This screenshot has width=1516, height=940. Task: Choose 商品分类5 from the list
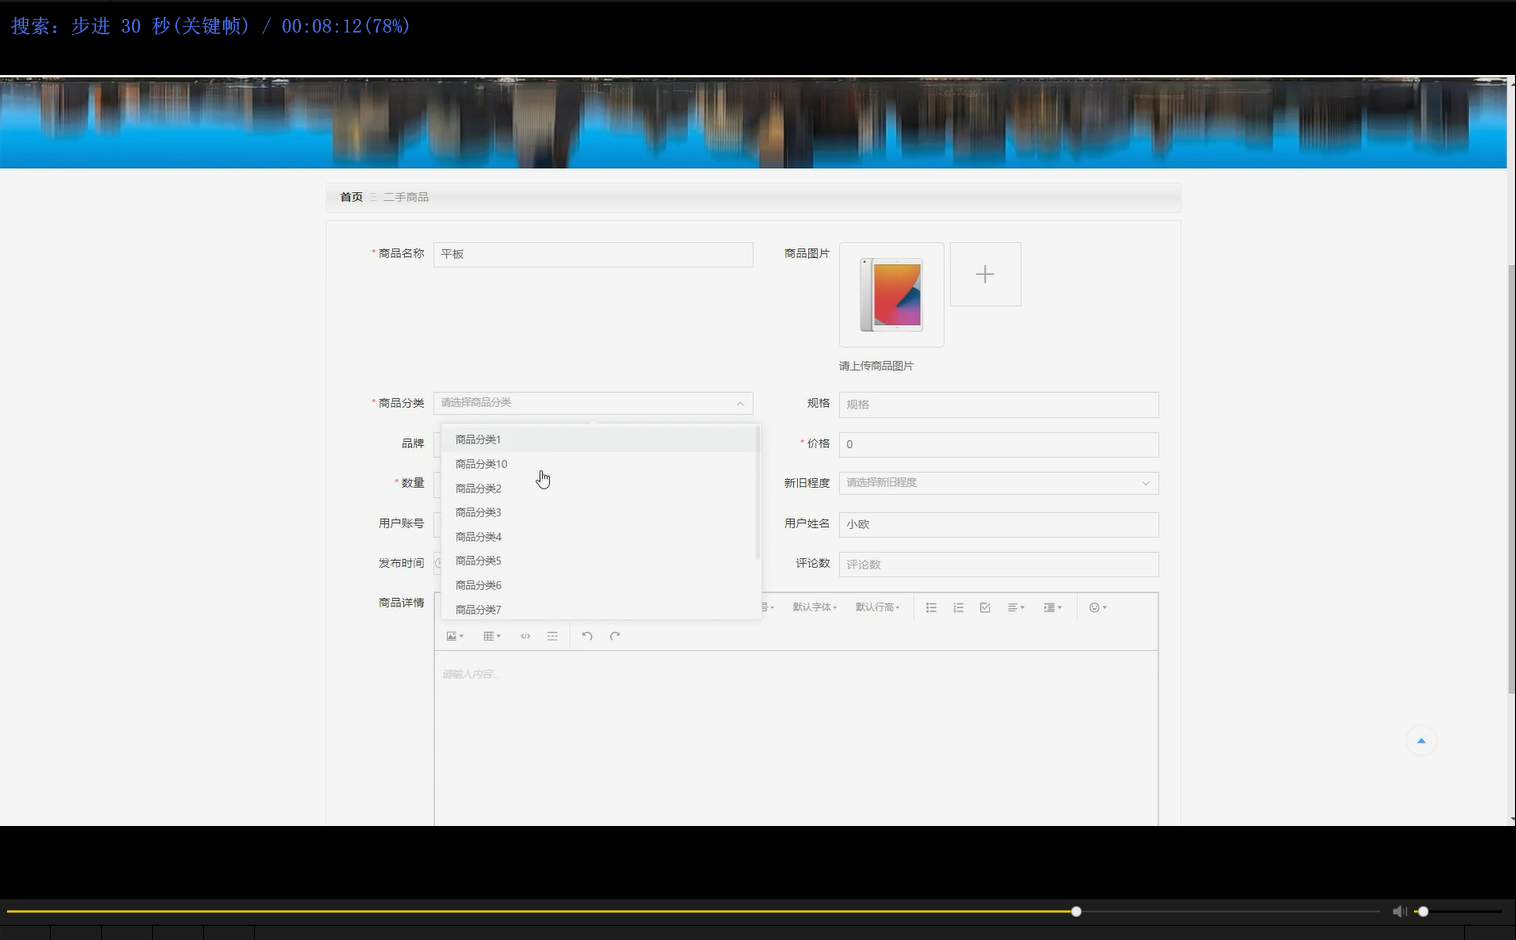pyautogui.click(x=598, y=561)
